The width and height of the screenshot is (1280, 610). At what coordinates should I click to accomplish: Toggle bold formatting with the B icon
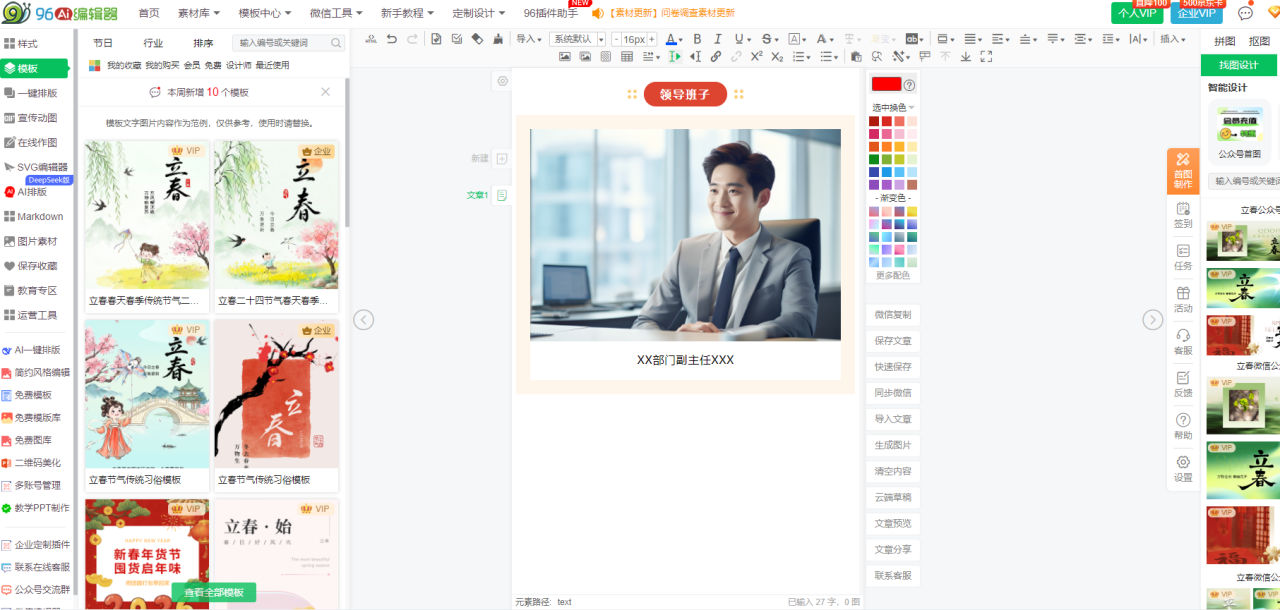697,39
